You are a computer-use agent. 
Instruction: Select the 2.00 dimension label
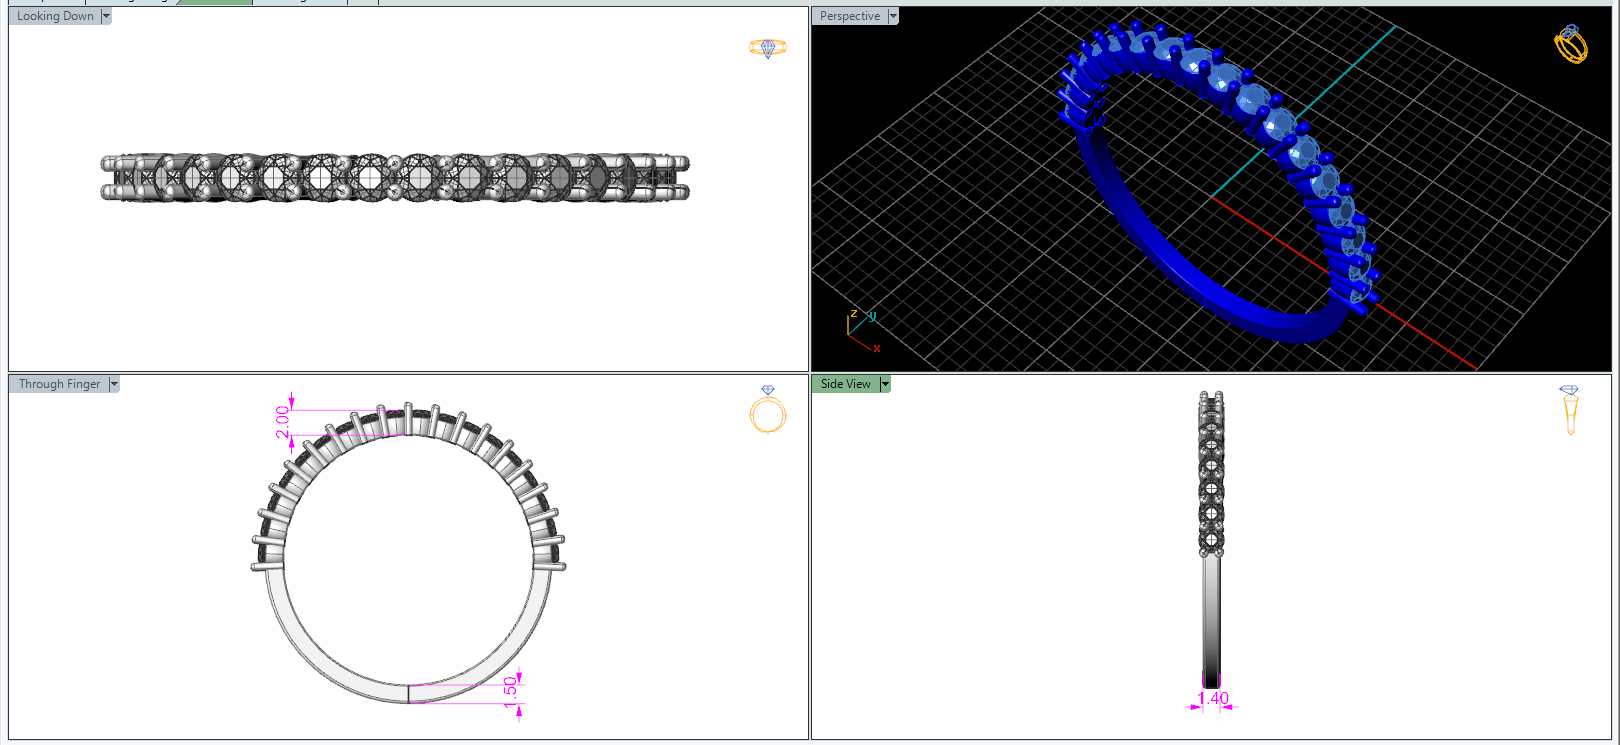click(282, 421)
